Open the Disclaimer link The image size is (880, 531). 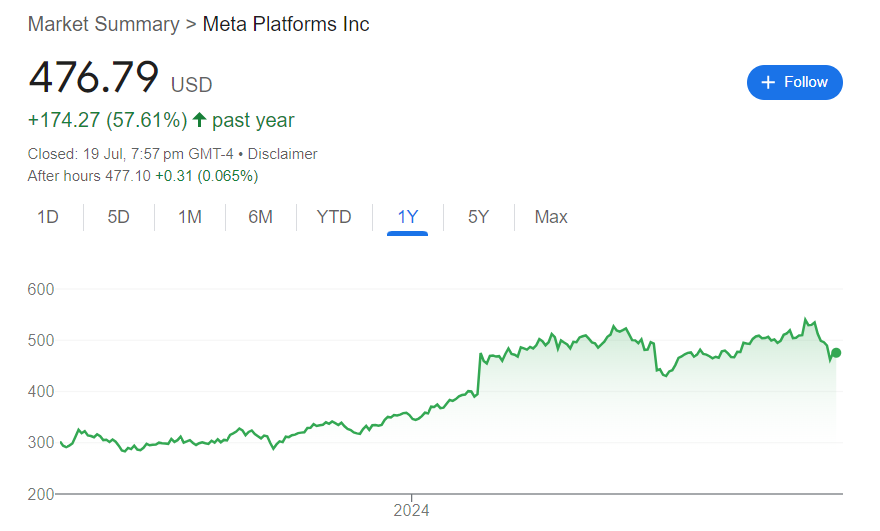coord(282,154)
